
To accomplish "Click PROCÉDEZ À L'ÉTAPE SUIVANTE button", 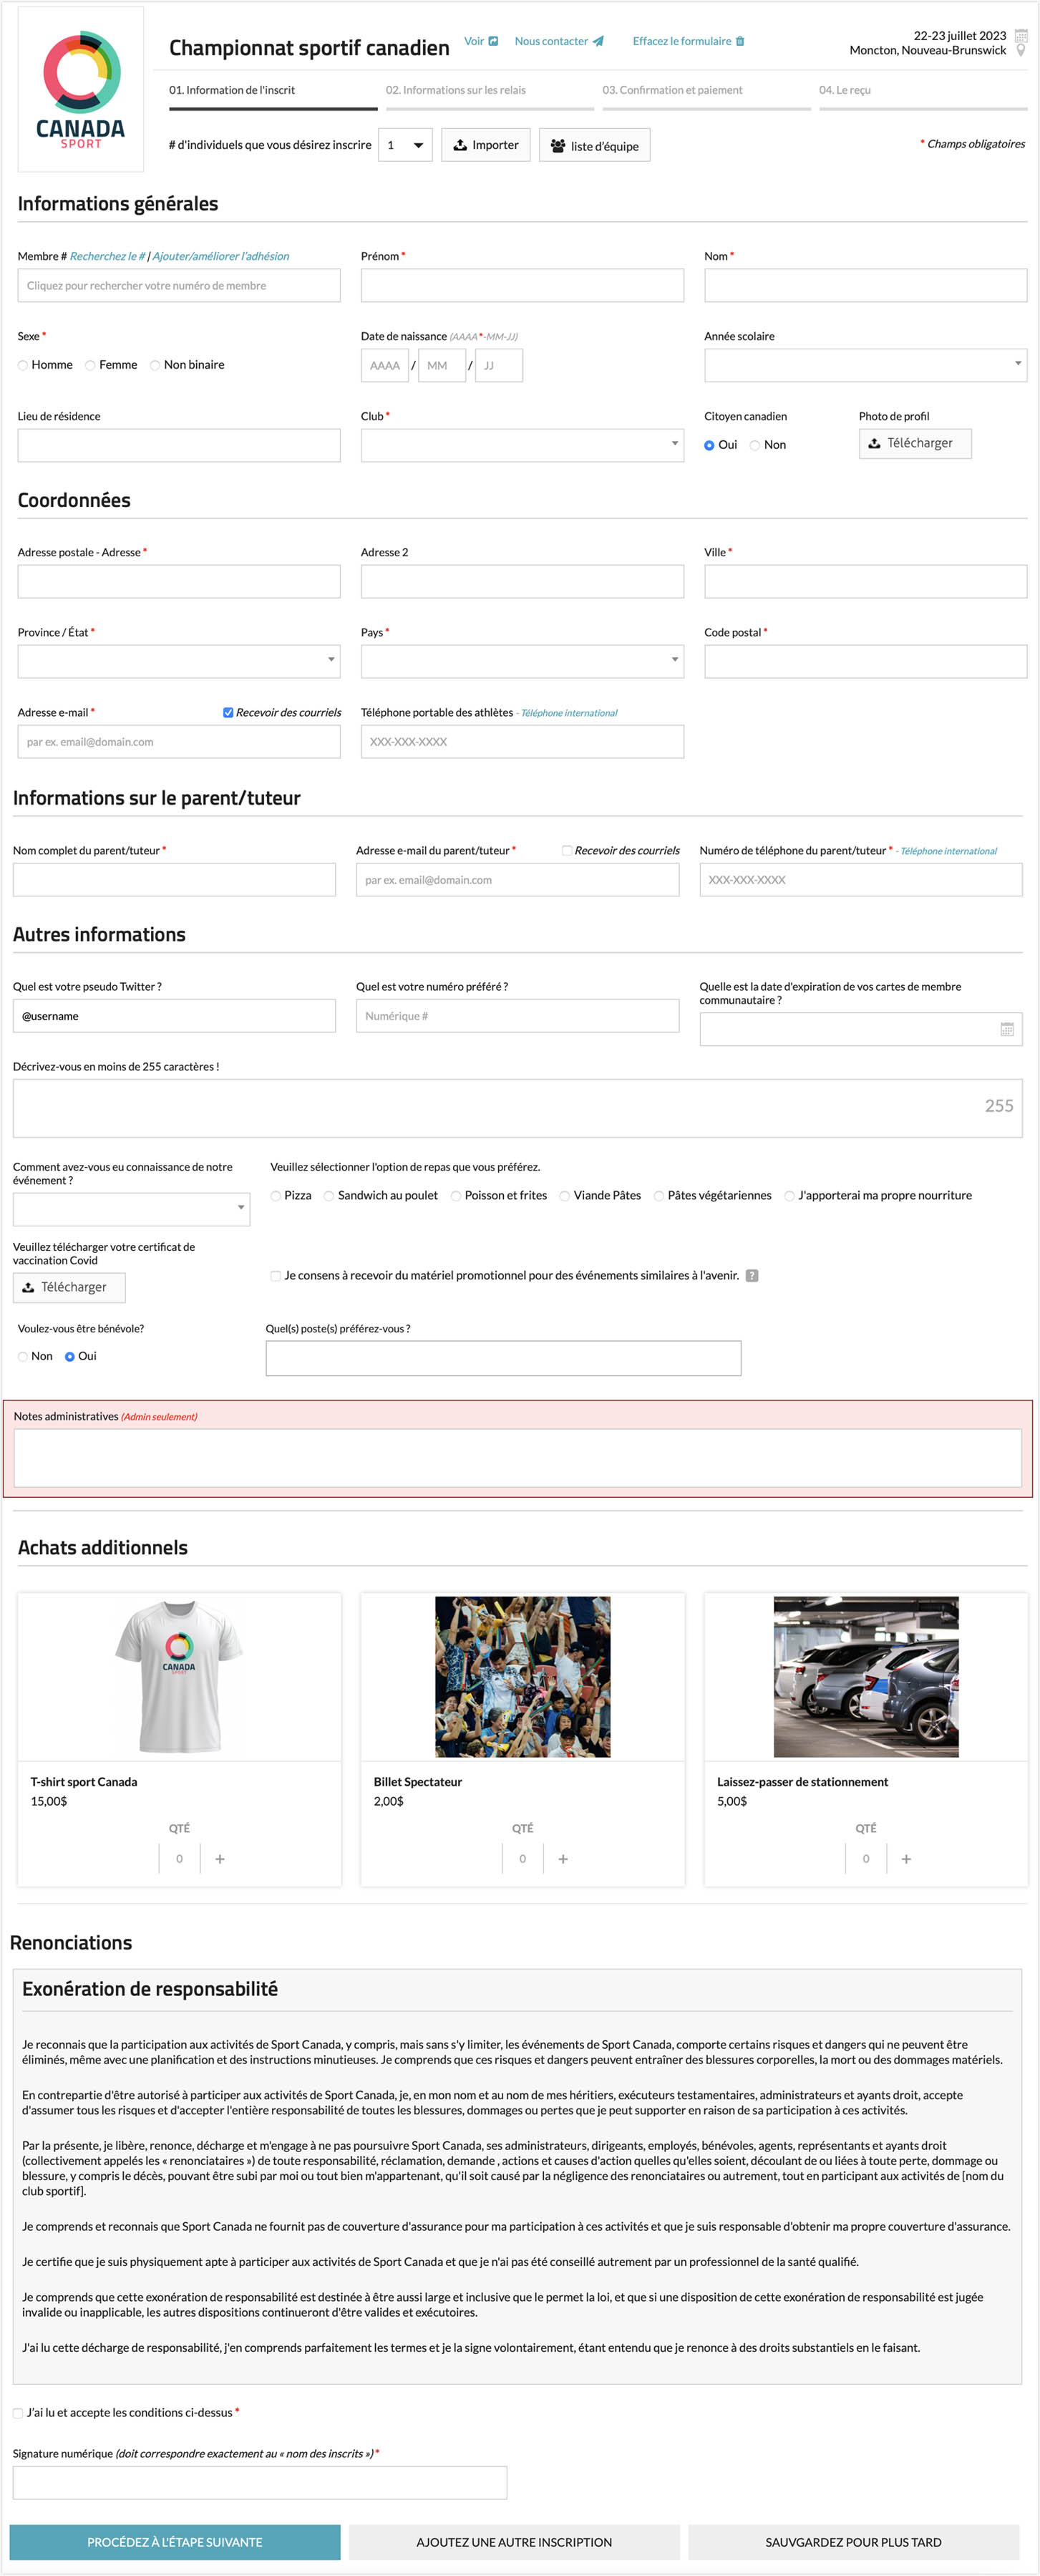I will 175,2541.
